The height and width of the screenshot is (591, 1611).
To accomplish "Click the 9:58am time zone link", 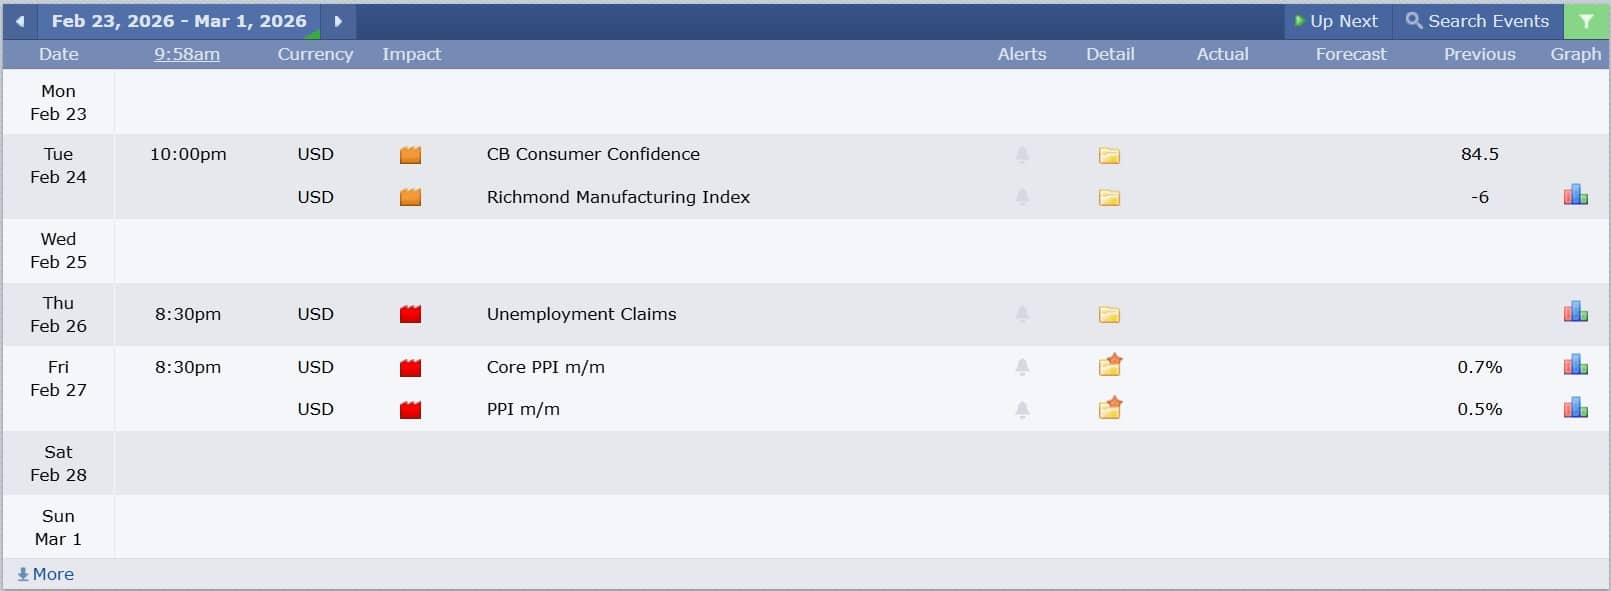I will click(x=187, y=54).
